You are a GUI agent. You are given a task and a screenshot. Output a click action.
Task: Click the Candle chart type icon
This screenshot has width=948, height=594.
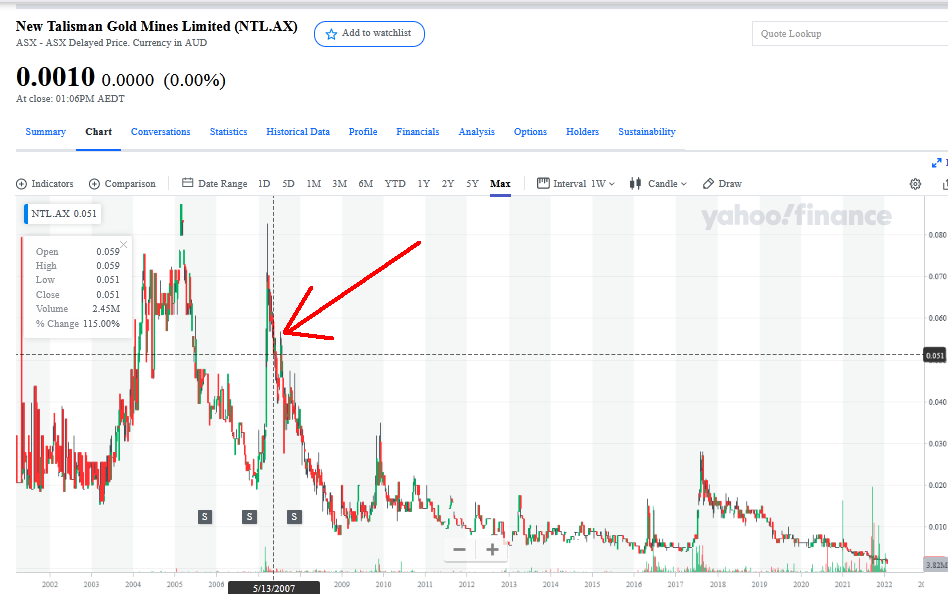tap(635, 183)
